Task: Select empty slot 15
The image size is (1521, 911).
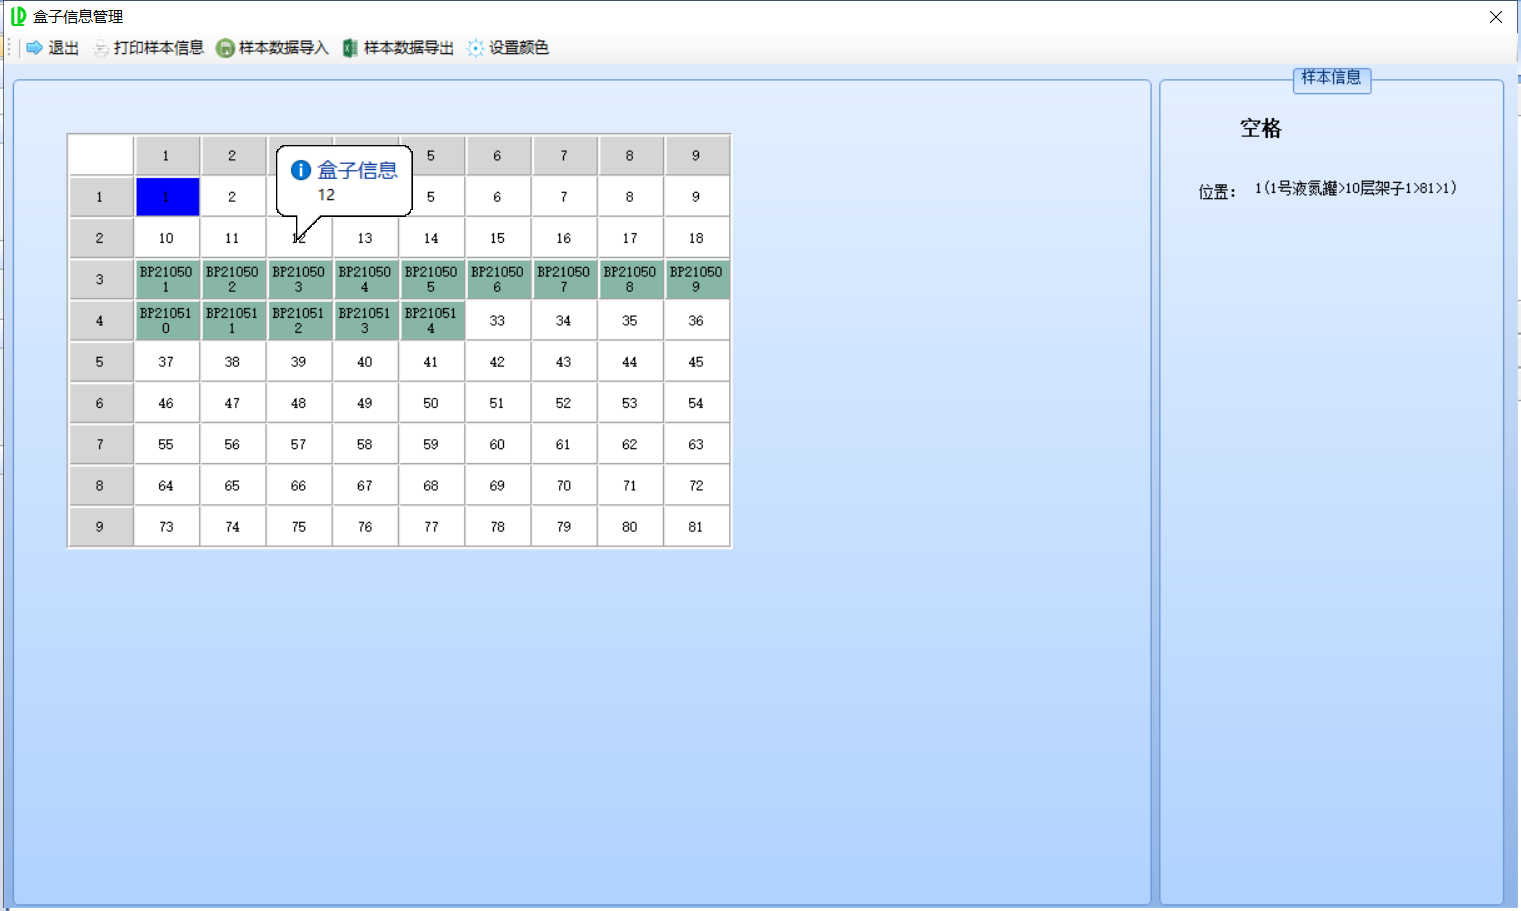Action: click(x=498, y=238)
